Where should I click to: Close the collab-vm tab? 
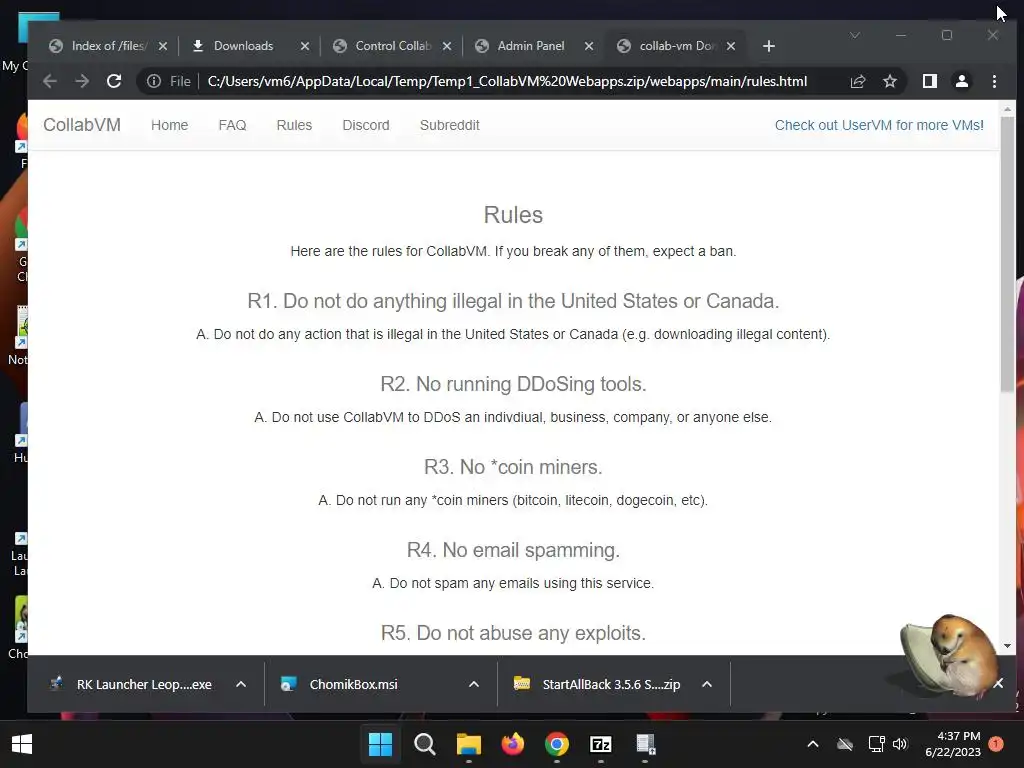pos(731,46)
